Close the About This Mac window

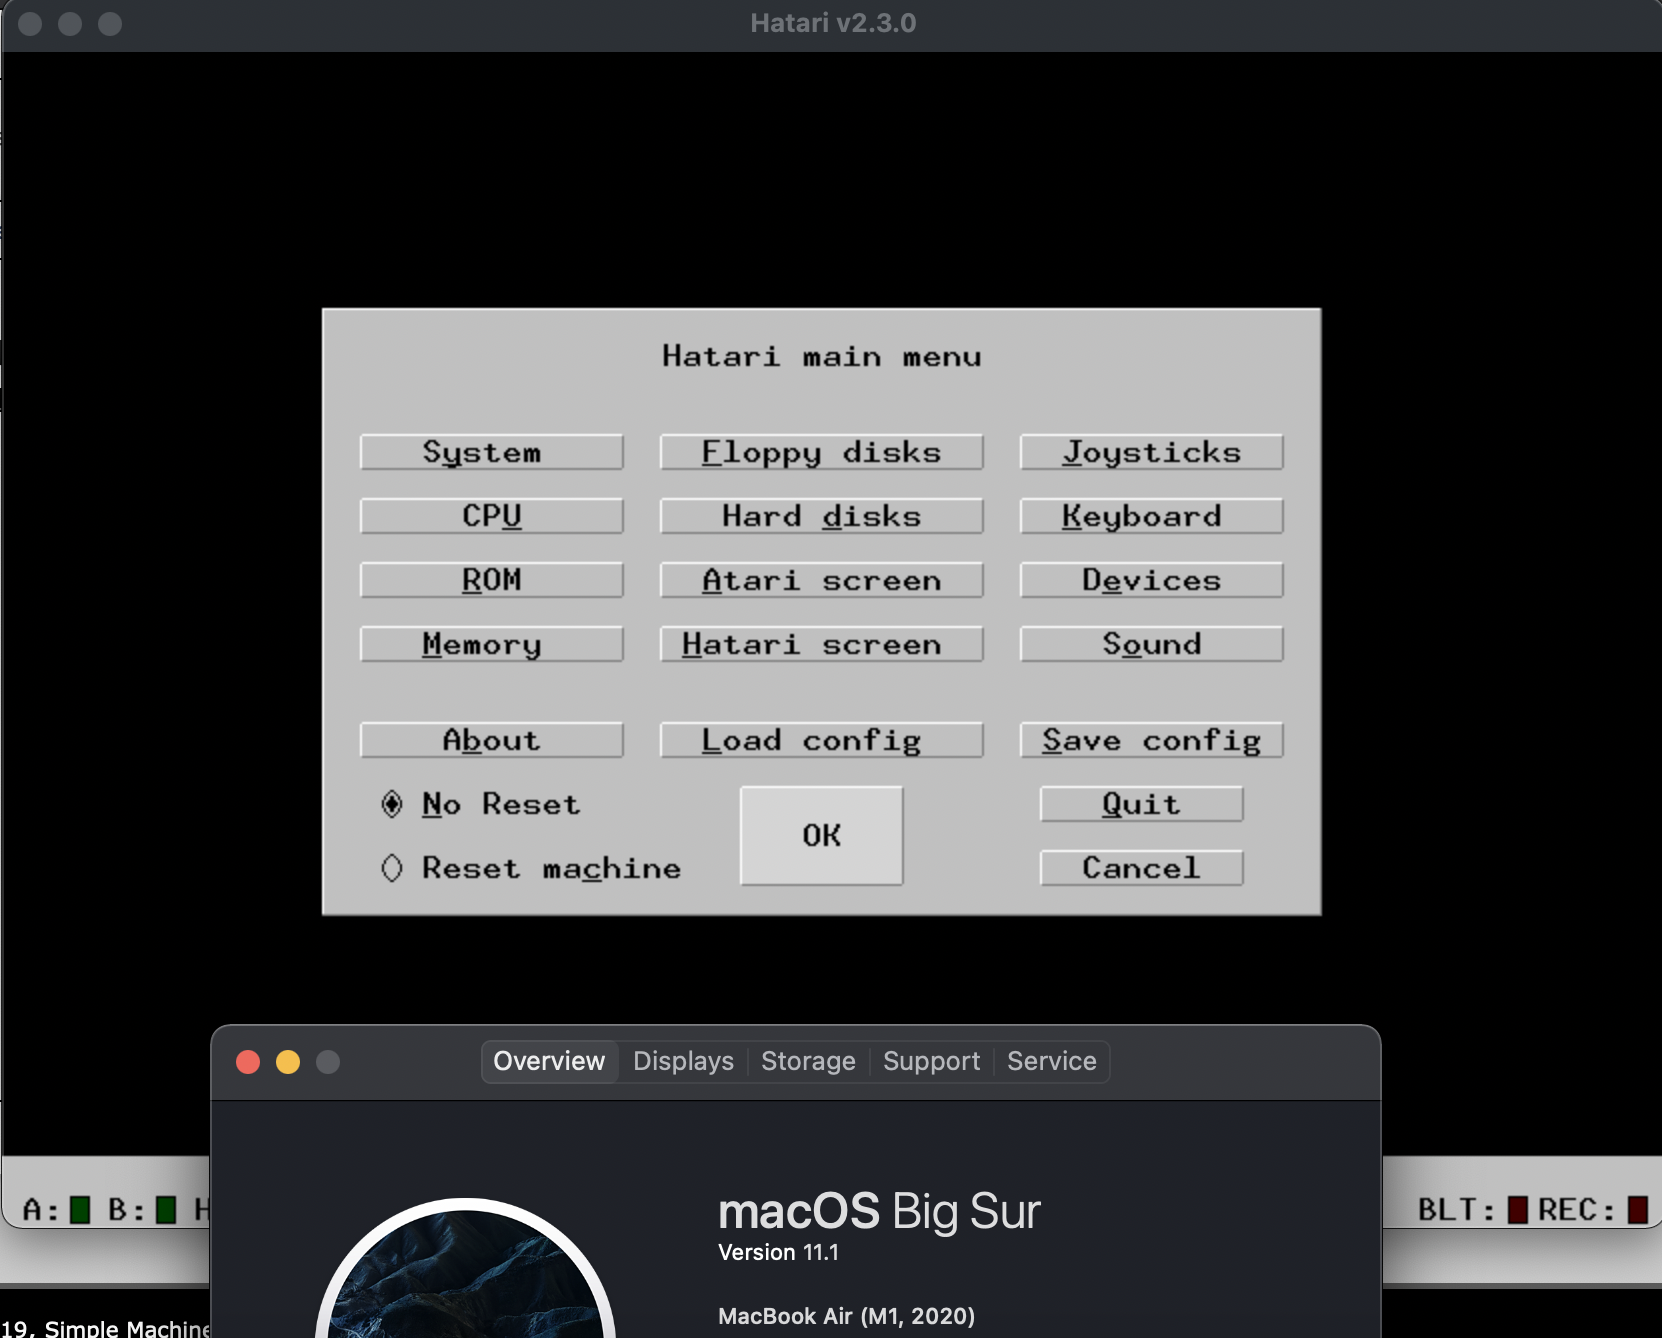tap(248, 1062)
